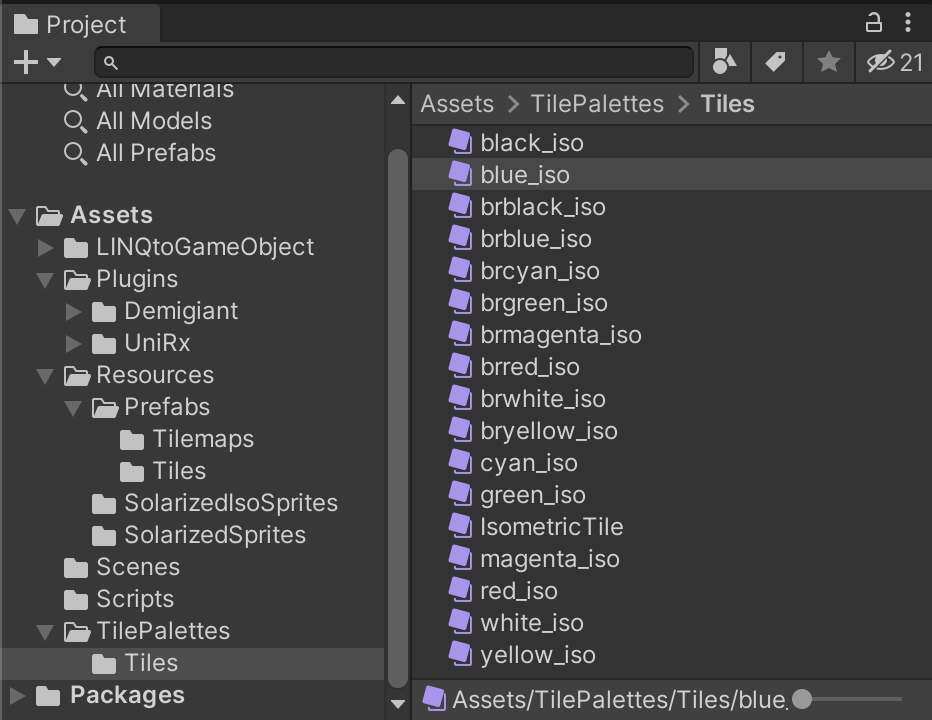Go to Assets in the breadcrumb
Screen dimensions: 932x720
click(x=457, y=103)
